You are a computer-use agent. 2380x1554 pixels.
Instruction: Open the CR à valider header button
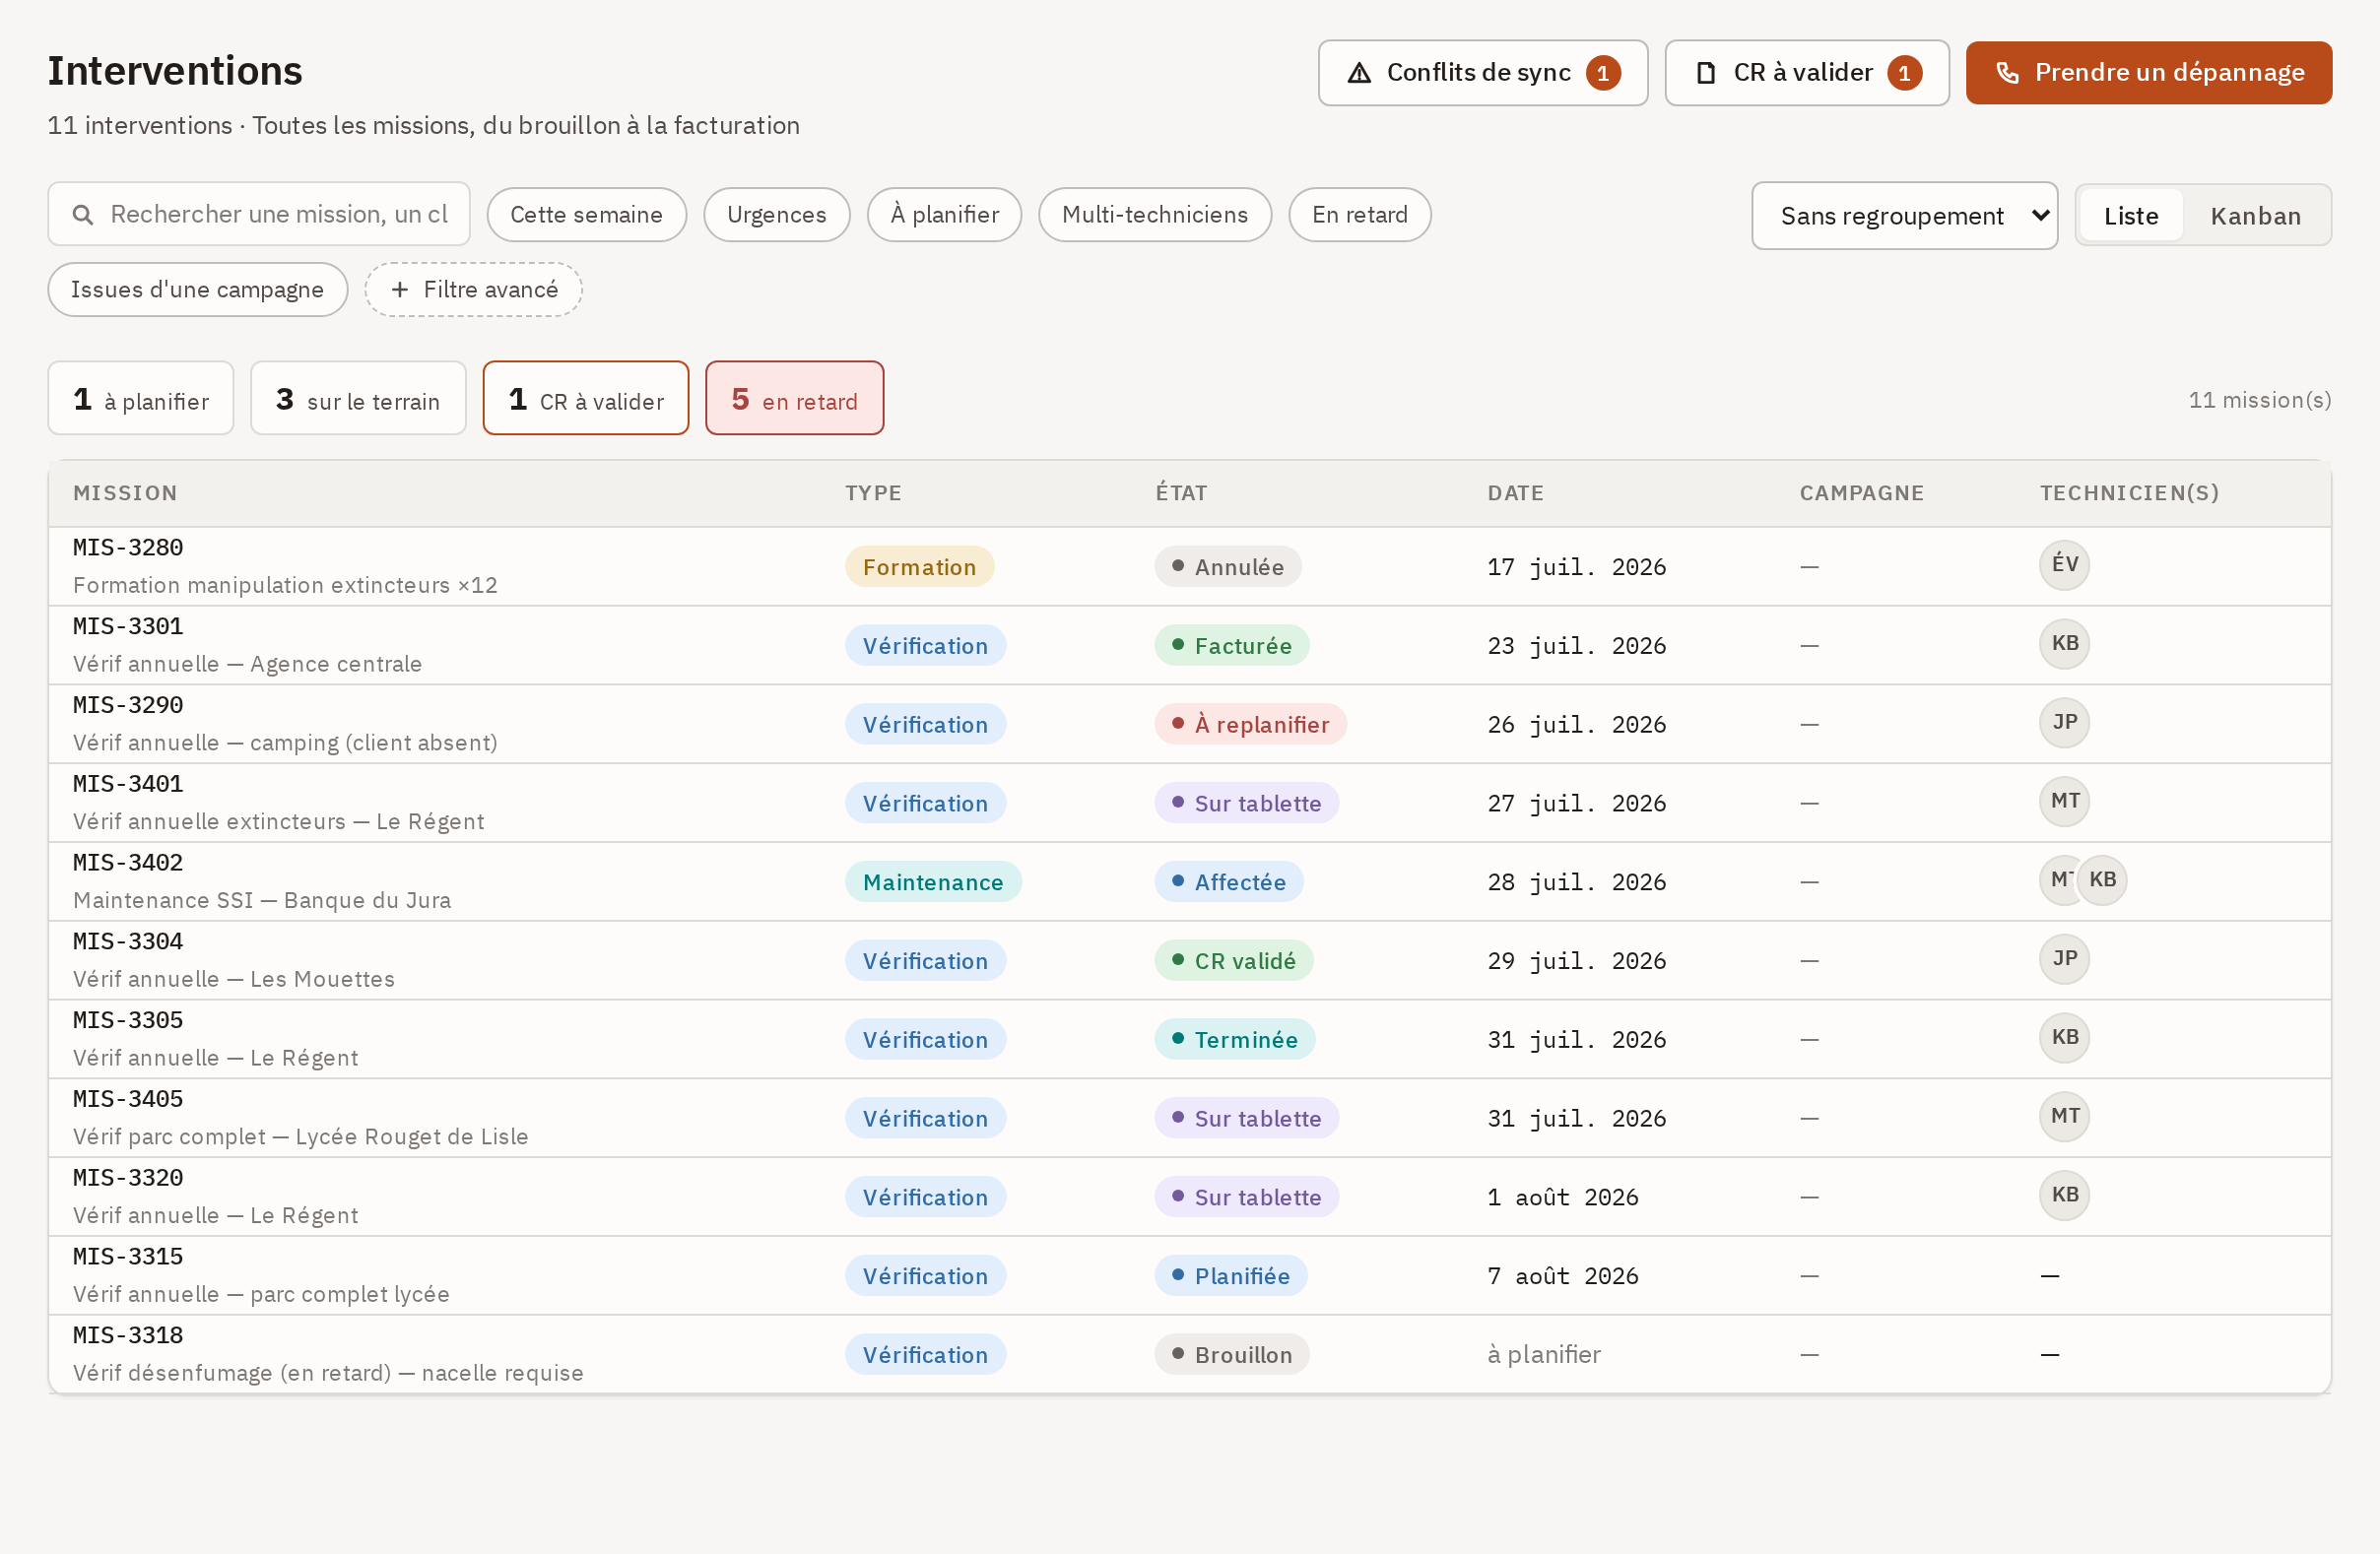[x=1807, y=73]
